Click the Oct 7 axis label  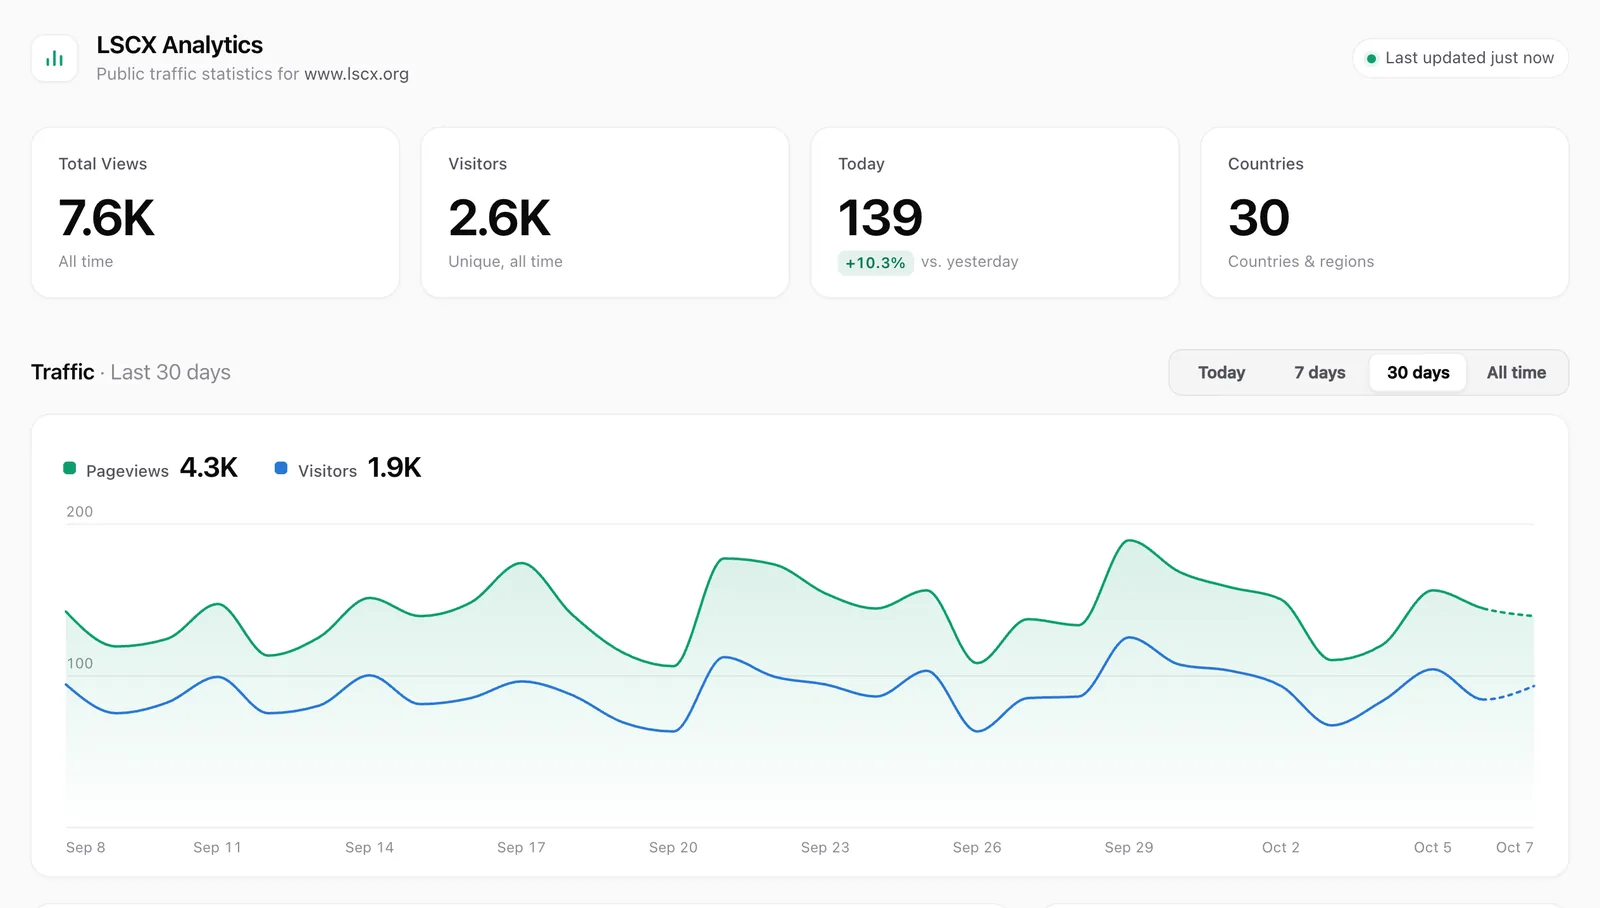point(1514,847)
